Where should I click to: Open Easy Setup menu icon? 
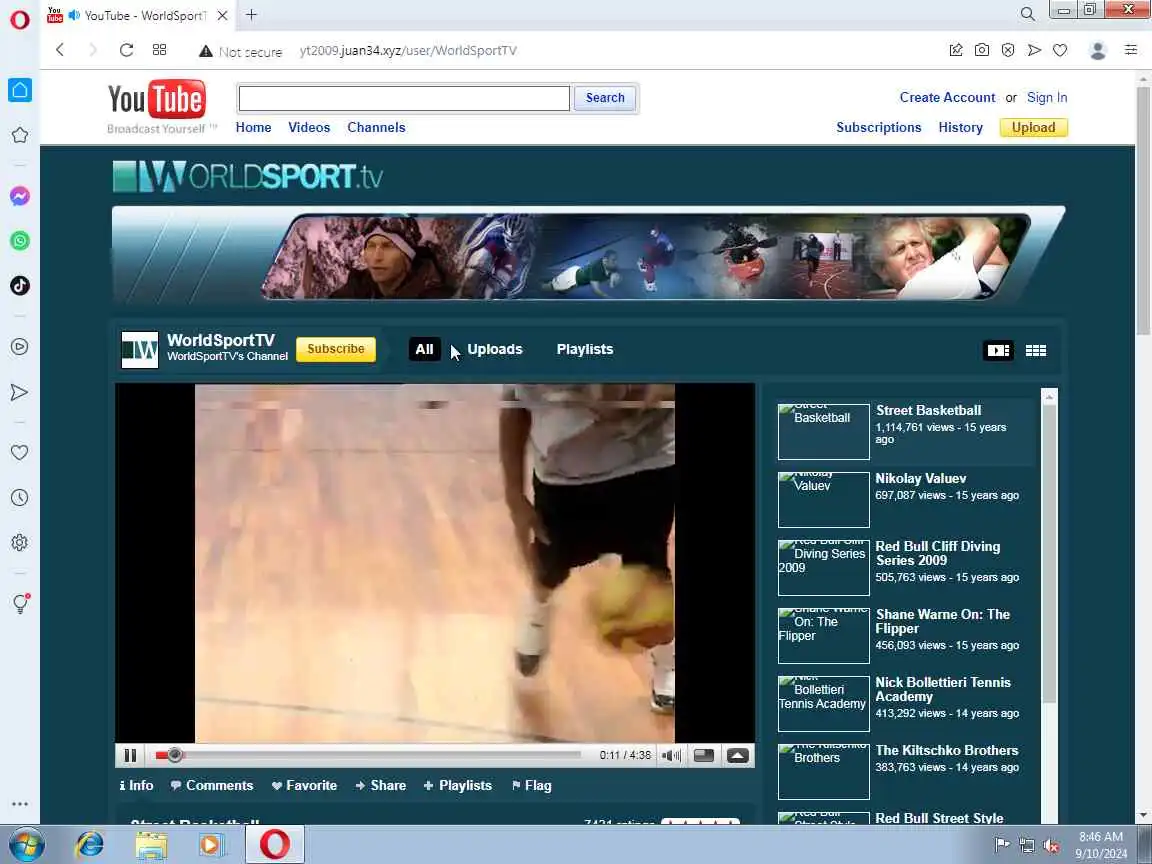pyautogui.click(x=1131, y=50)
